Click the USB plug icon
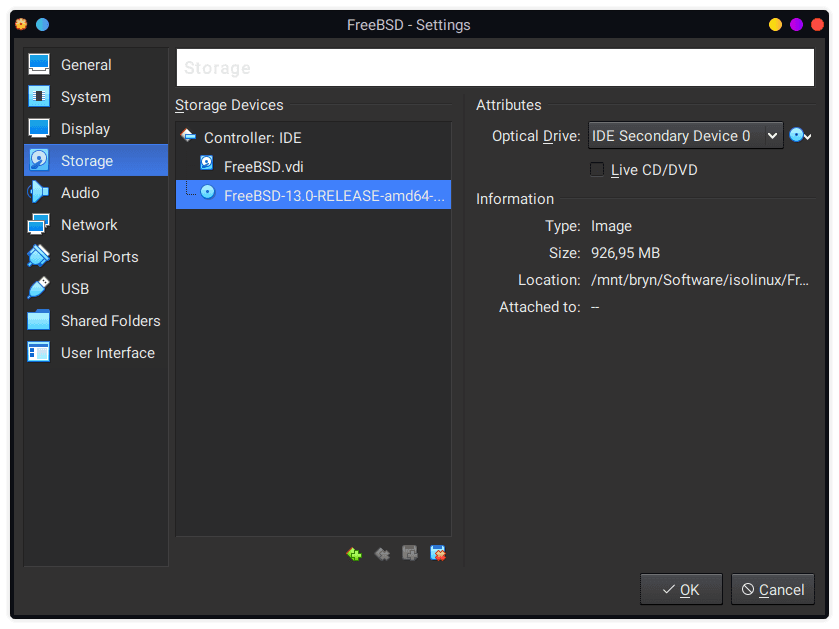Screen dimensions: 839x629 click(39, 289)
